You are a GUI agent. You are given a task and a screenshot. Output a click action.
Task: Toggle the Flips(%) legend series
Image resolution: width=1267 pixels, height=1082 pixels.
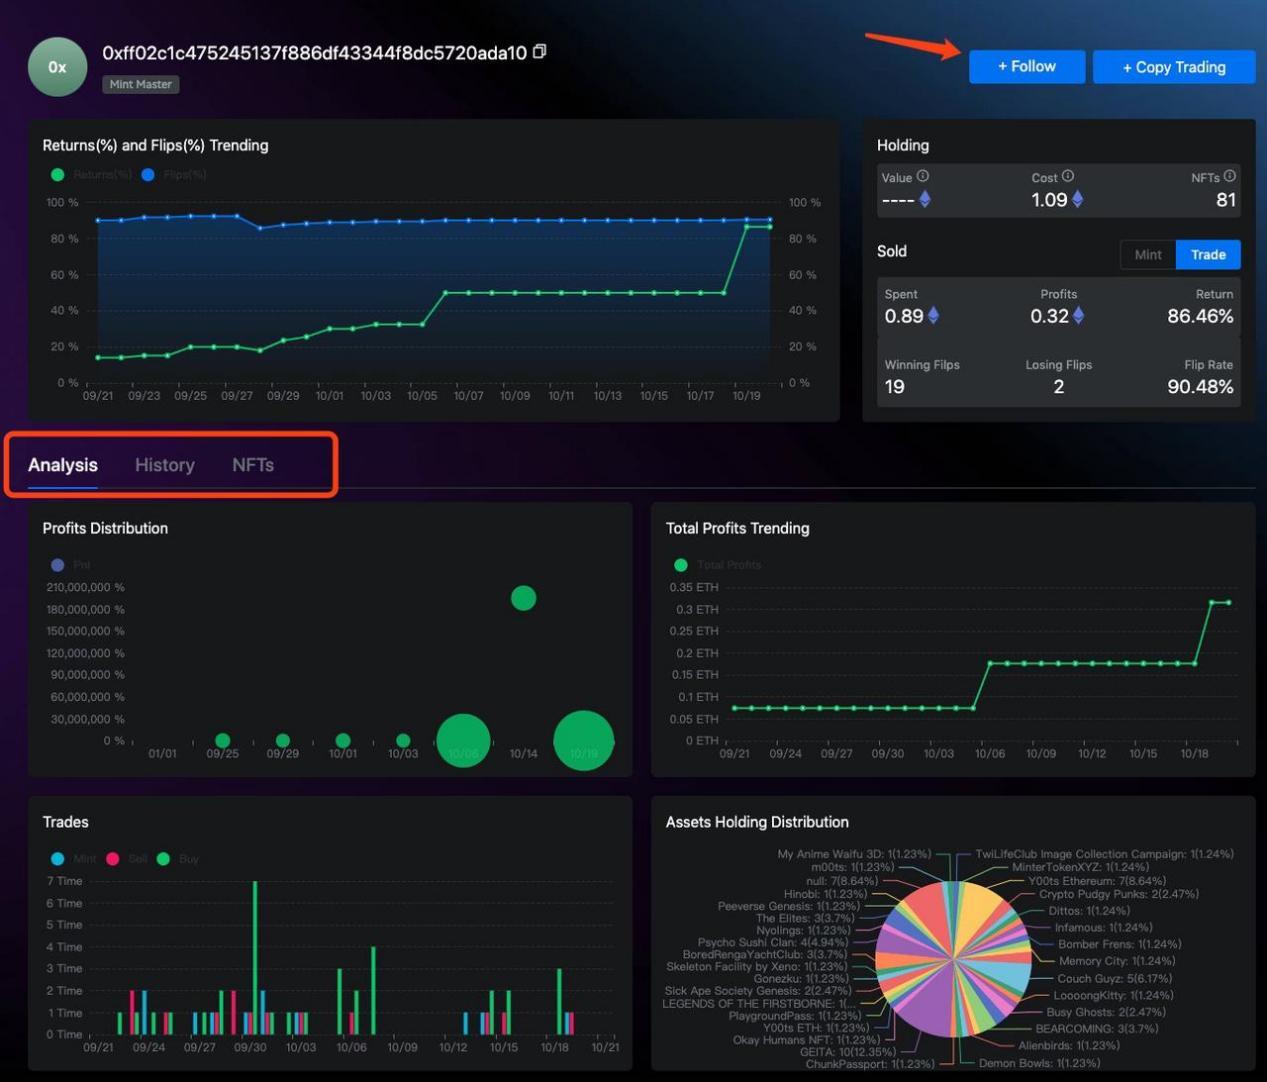click(x=175, y=175)
